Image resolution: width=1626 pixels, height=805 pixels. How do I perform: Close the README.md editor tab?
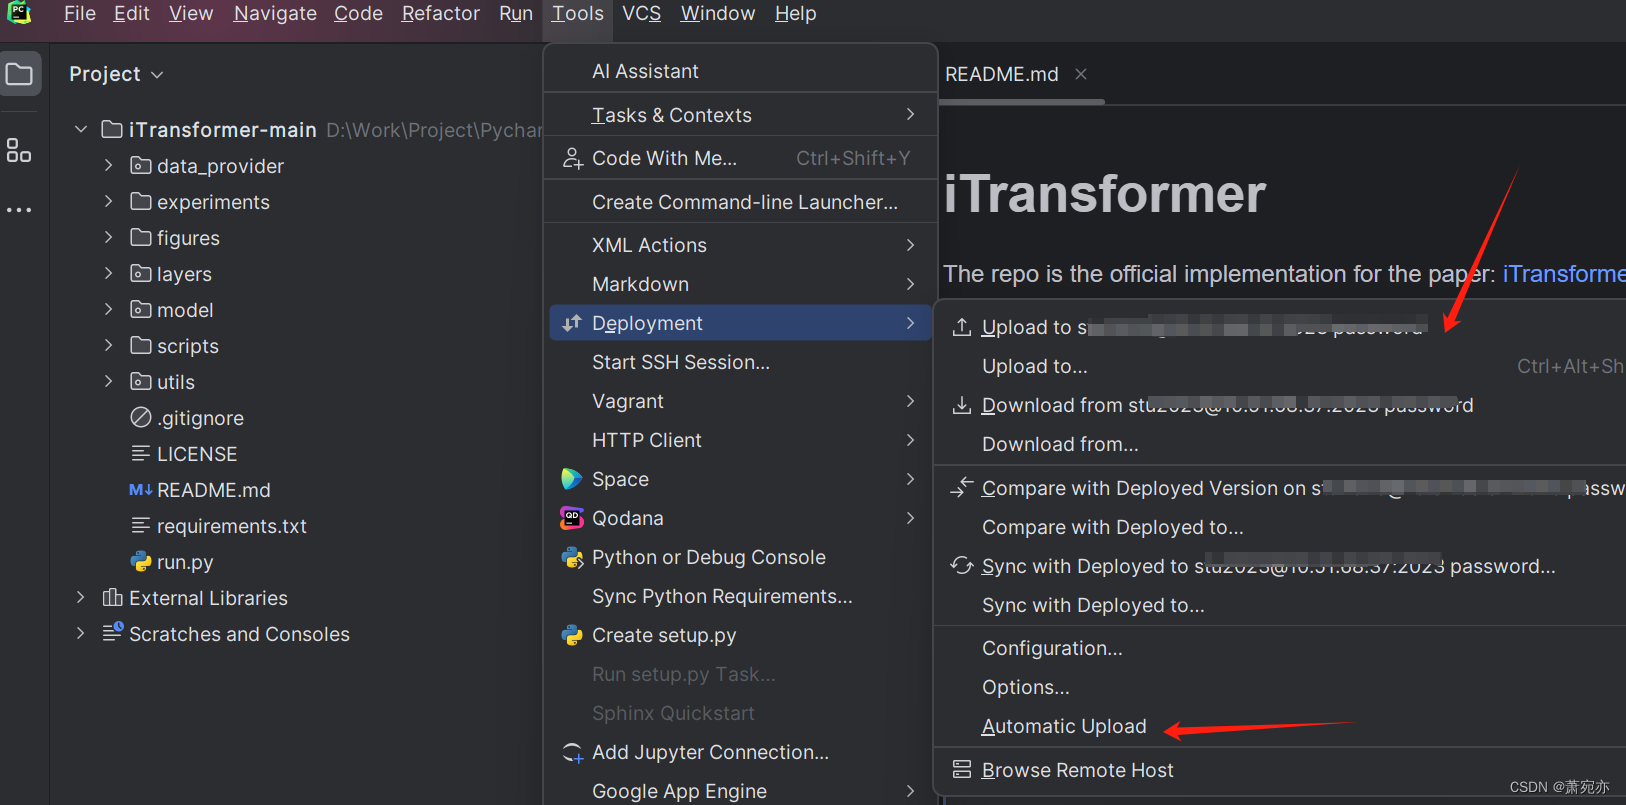[x=1081, y=74]
